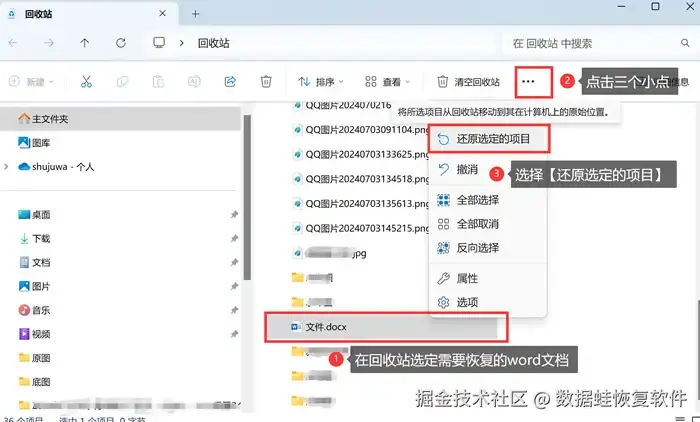Choose 全部选择 in the menu

[x=488, y=200]
